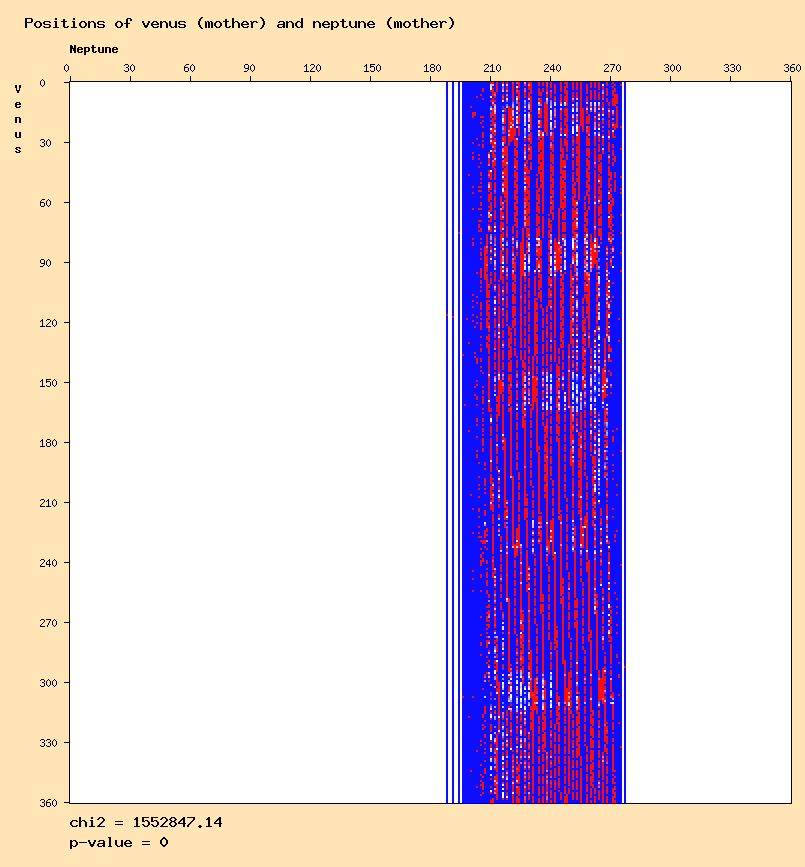Click the 30 tick on Venus axis
The width and height of the screenshot is (805, 867).
coord(45,143)
